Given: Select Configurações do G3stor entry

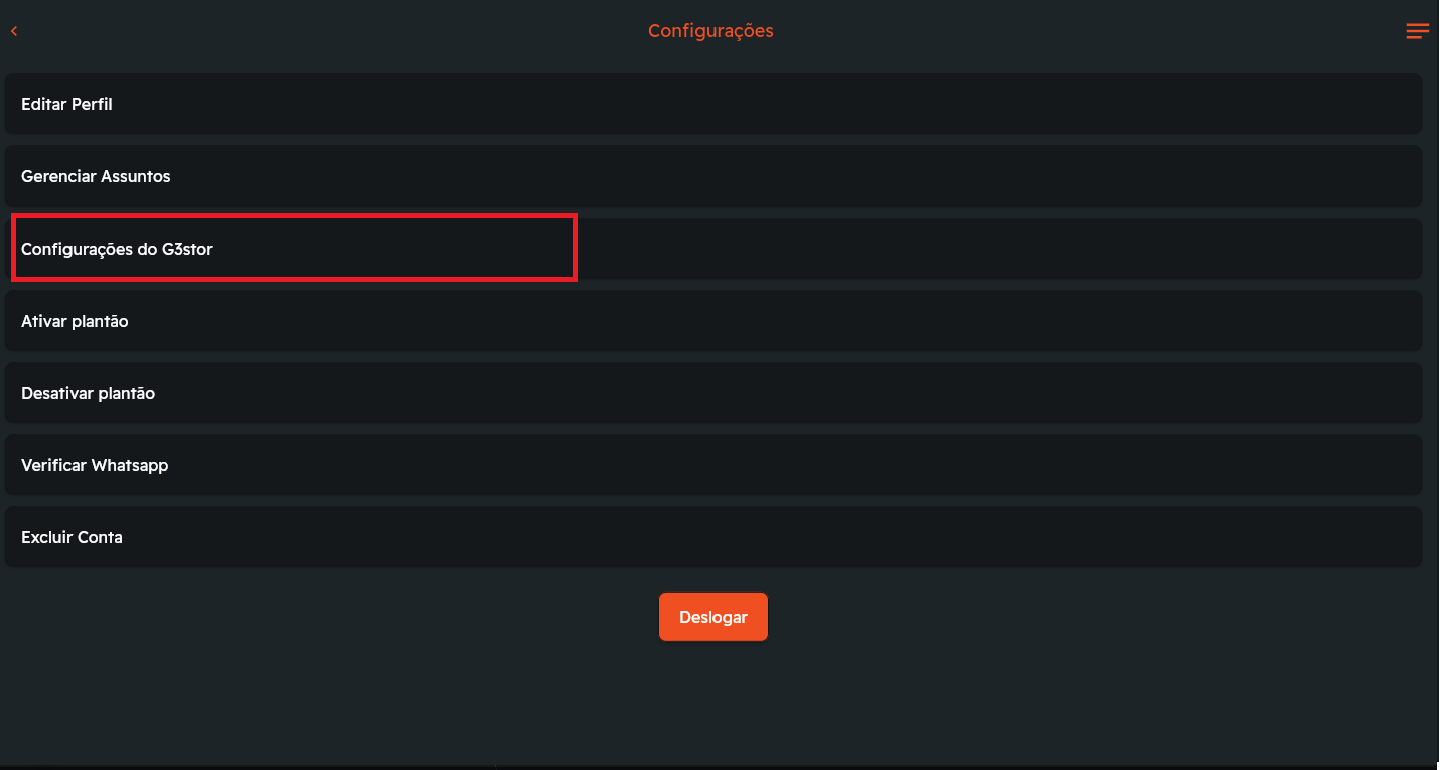Looking at the screenshot, I should [712, 249].
